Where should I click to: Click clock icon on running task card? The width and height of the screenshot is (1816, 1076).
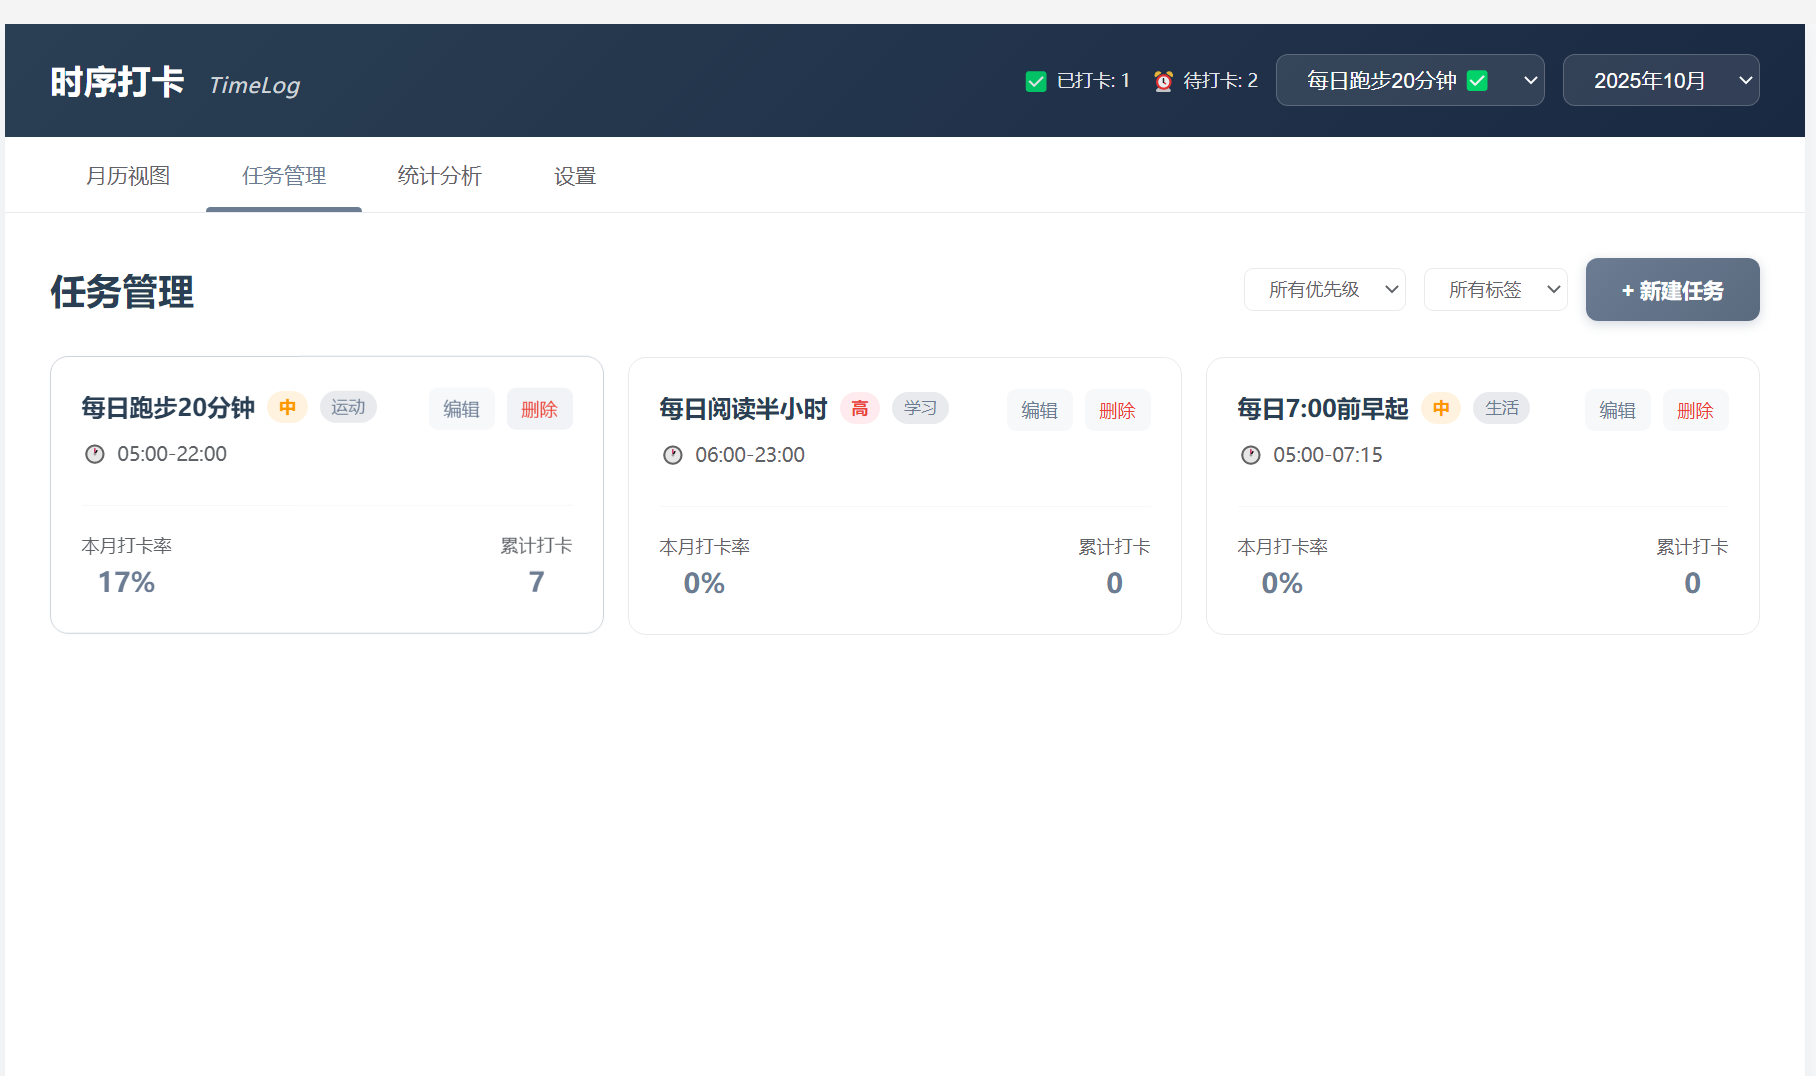click(95, 454)
